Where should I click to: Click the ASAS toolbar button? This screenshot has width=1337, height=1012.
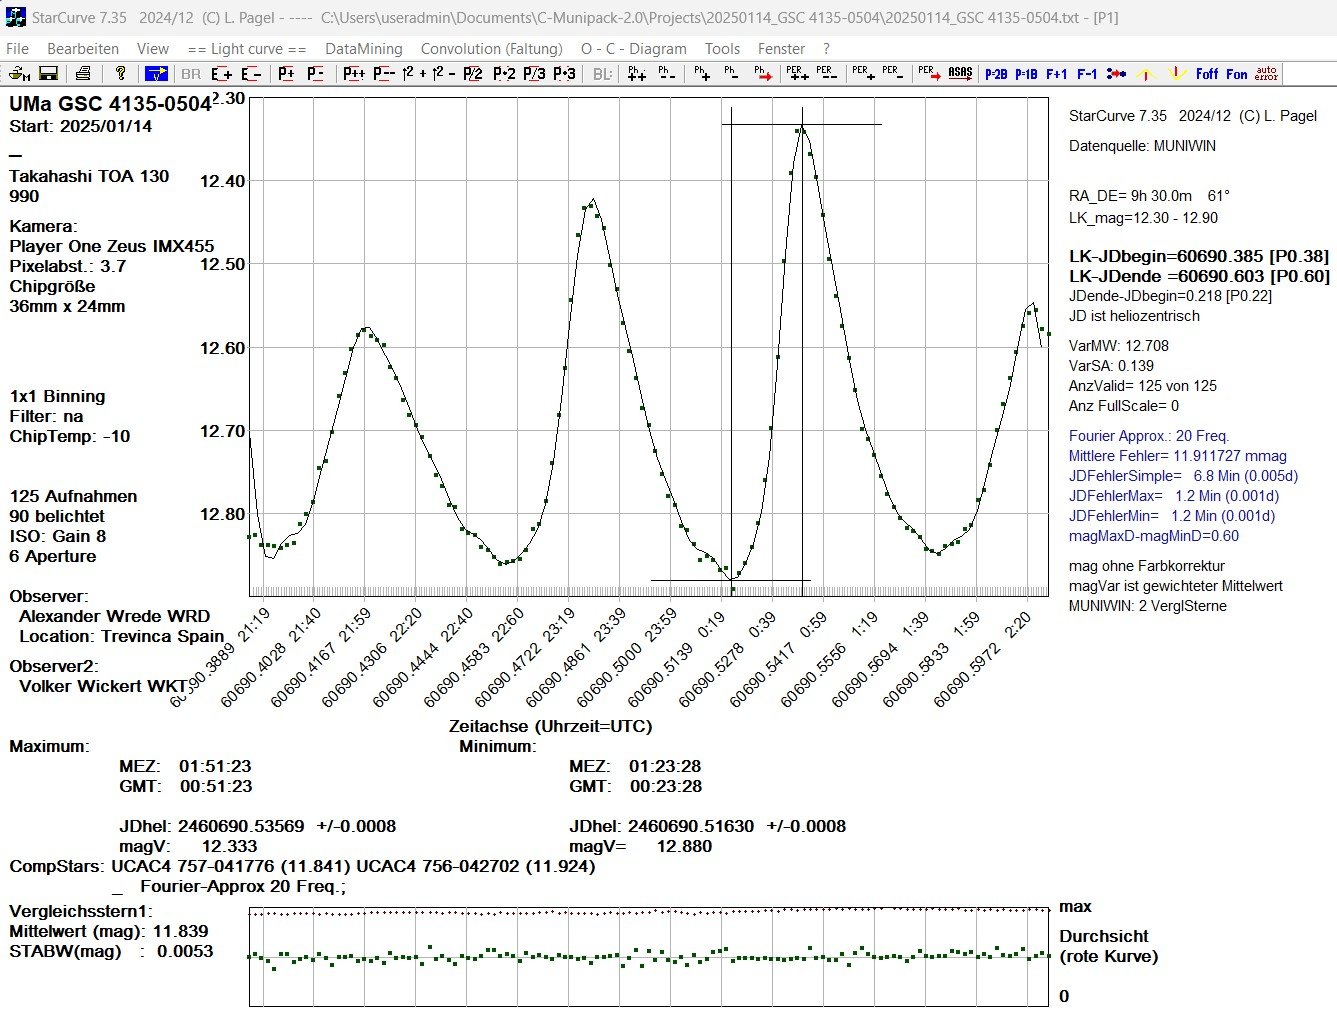pyautogui.click(x=960, y=73)
